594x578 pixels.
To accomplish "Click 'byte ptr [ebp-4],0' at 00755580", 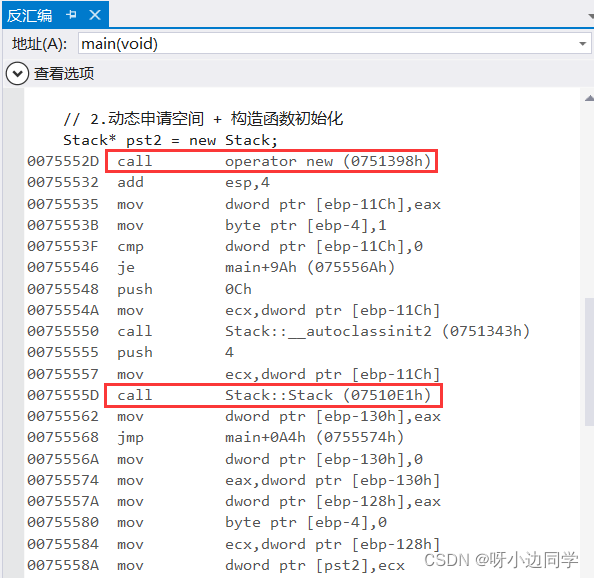I will [x=306, y=523].
